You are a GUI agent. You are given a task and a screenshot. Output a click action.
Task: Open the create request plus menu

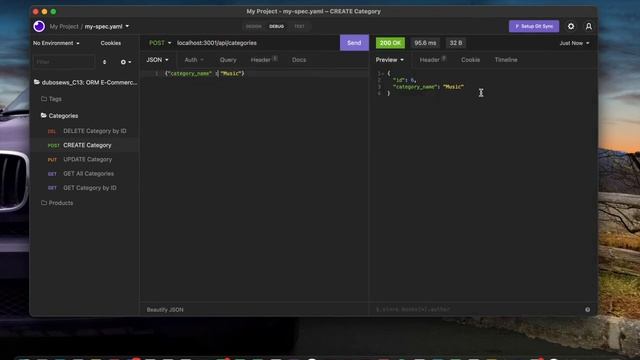(126, 62)
